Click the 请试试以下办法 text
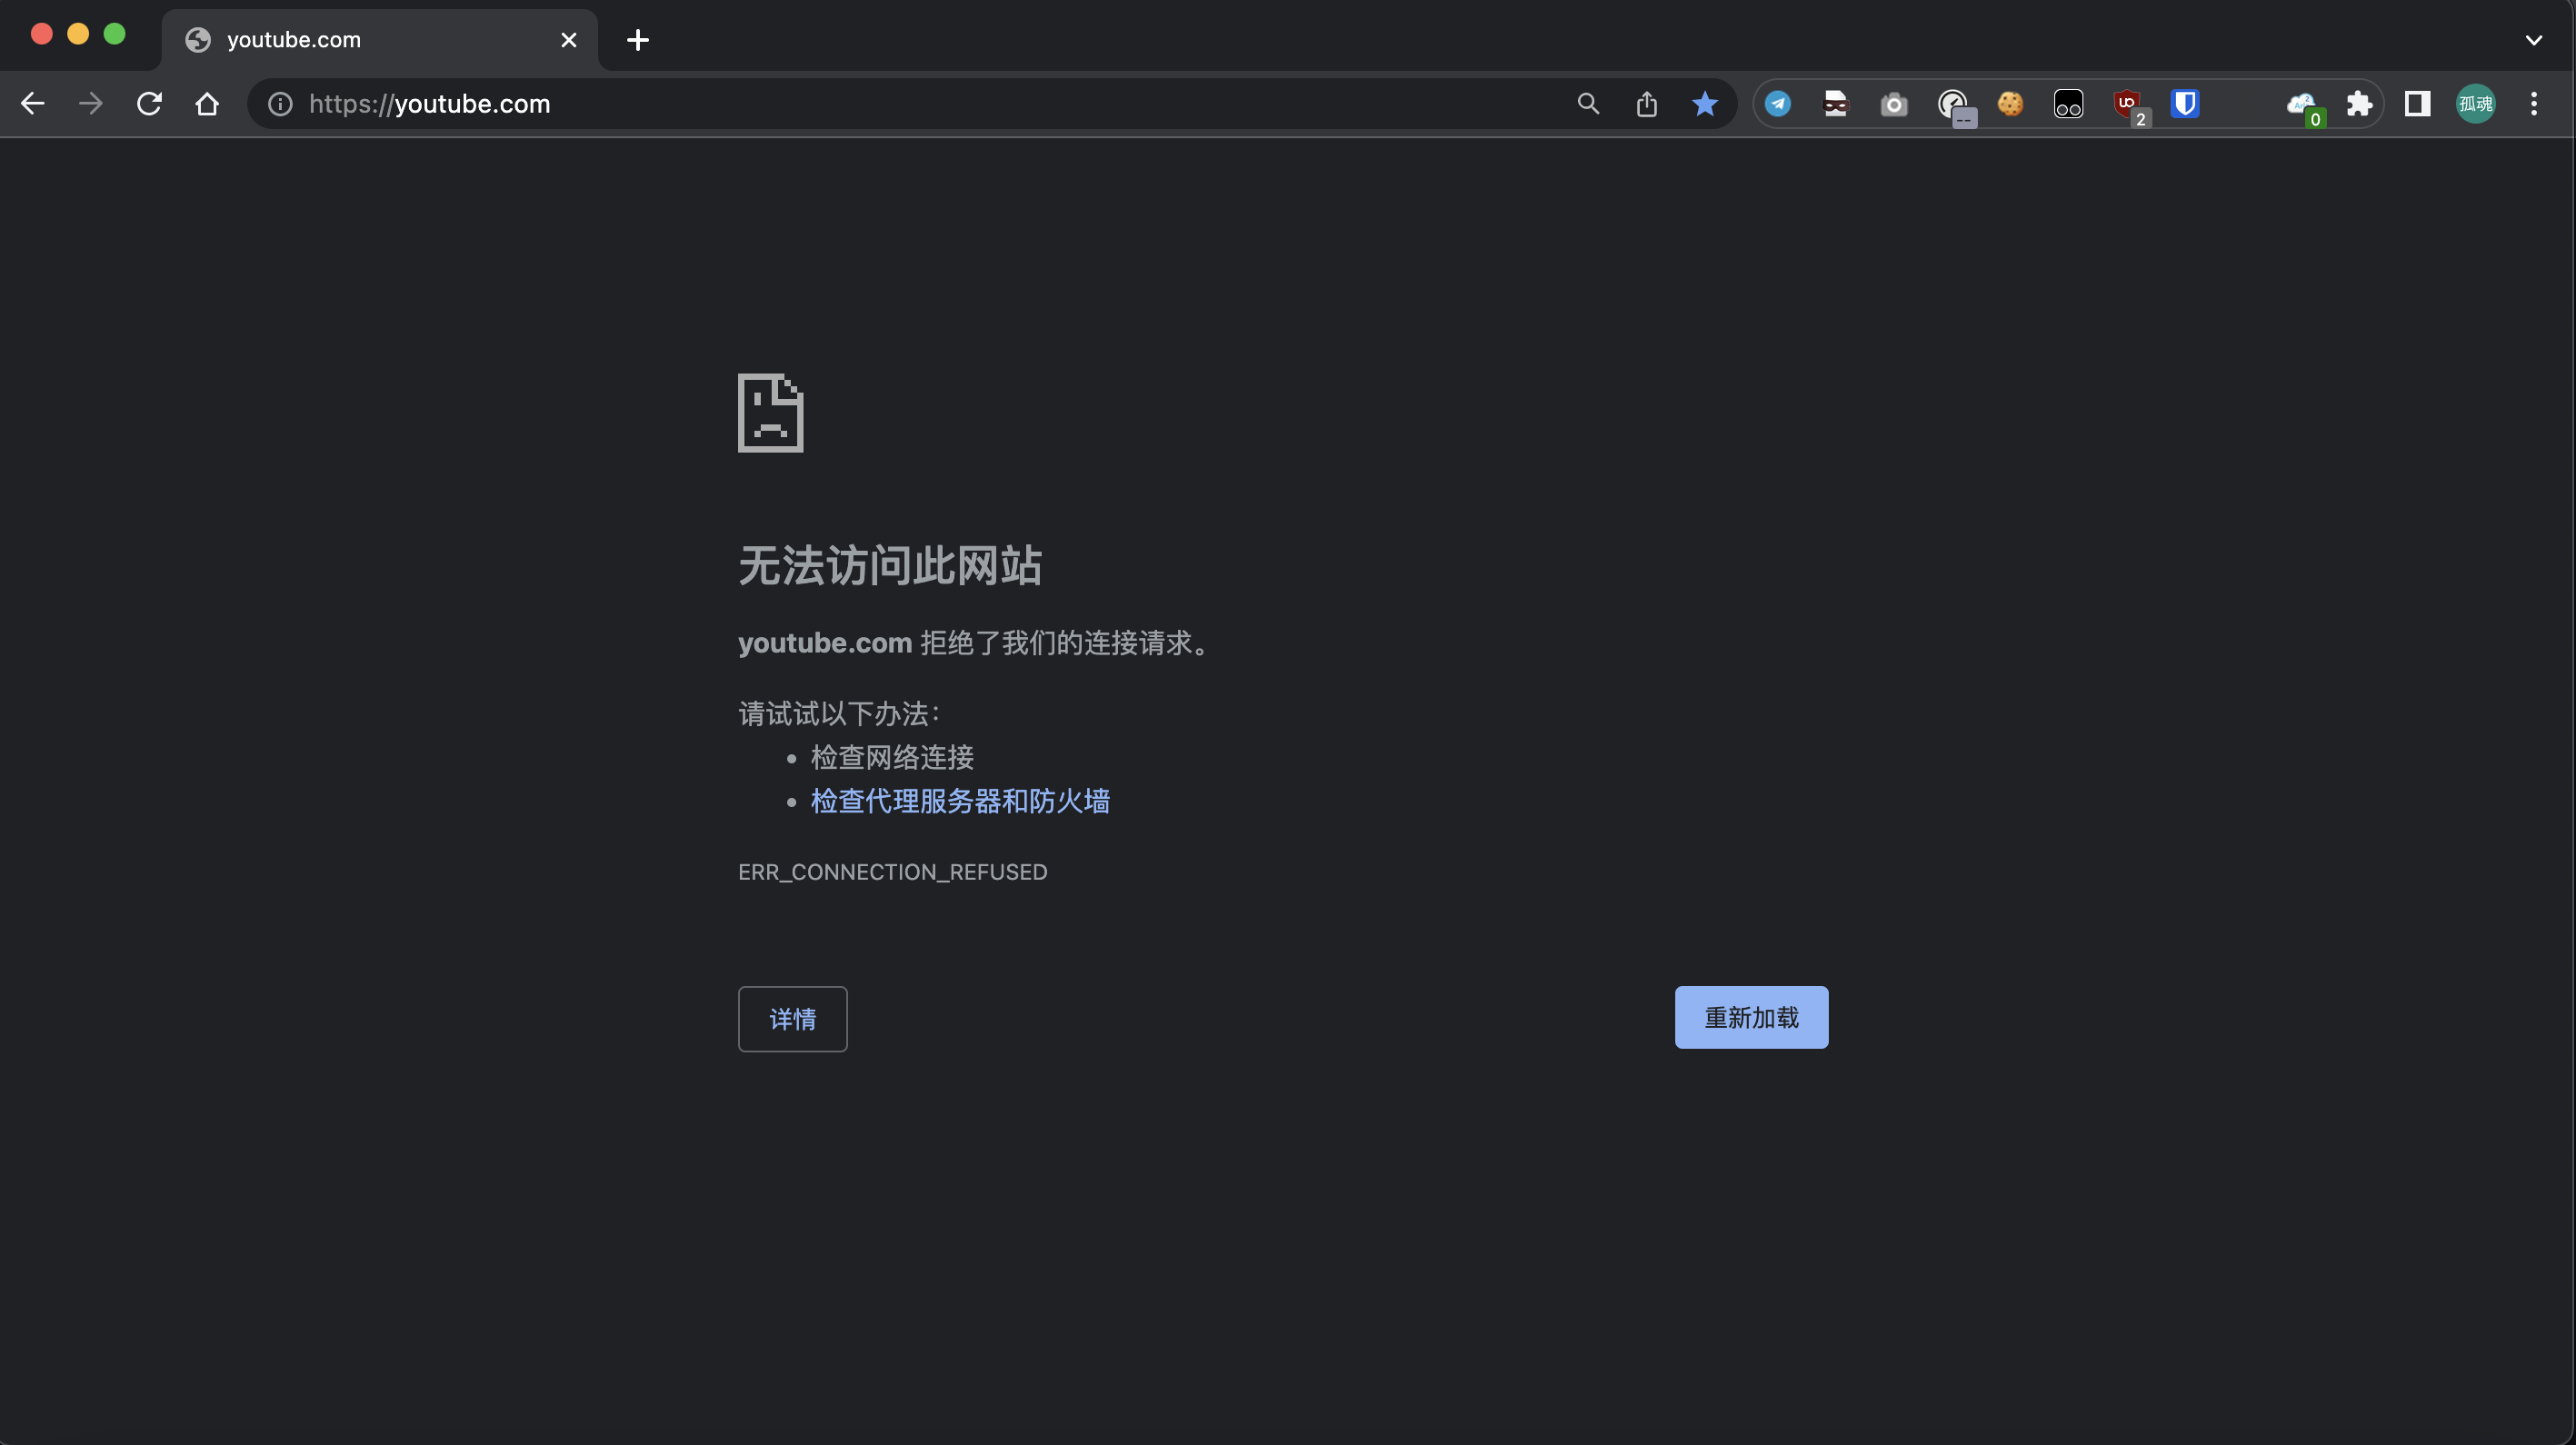This screenshot has width=2576, height=1445. coord(839,714)
